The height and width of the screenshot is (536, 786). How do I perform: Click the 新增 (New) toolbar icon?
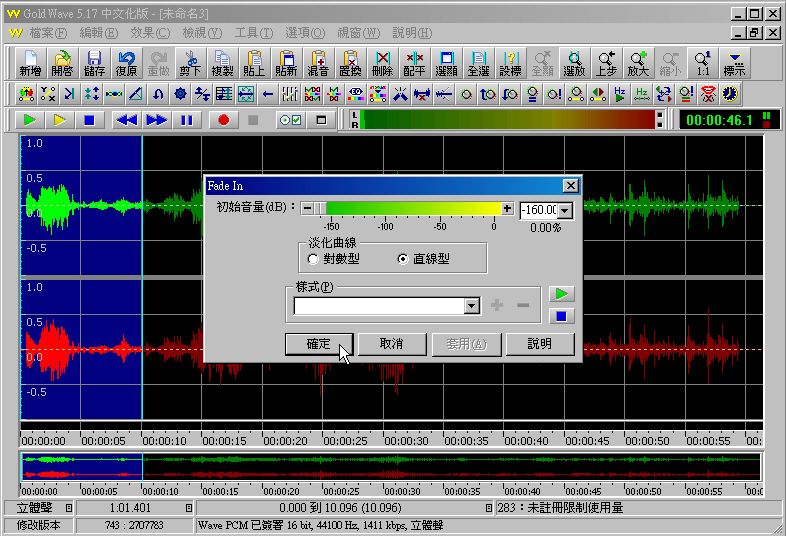pos(30,64)
